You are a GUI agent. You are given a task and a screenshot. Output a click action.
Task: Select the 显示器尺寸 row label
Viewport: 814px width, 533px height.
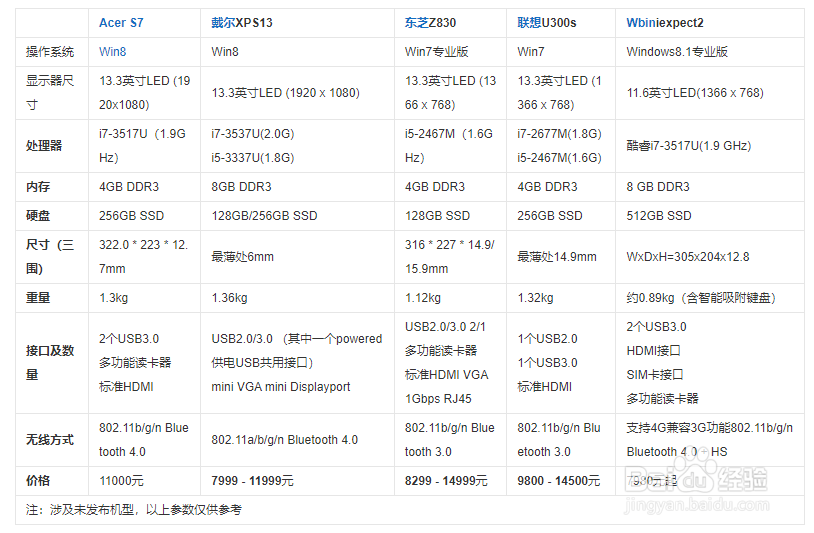(x=50, y=93)
